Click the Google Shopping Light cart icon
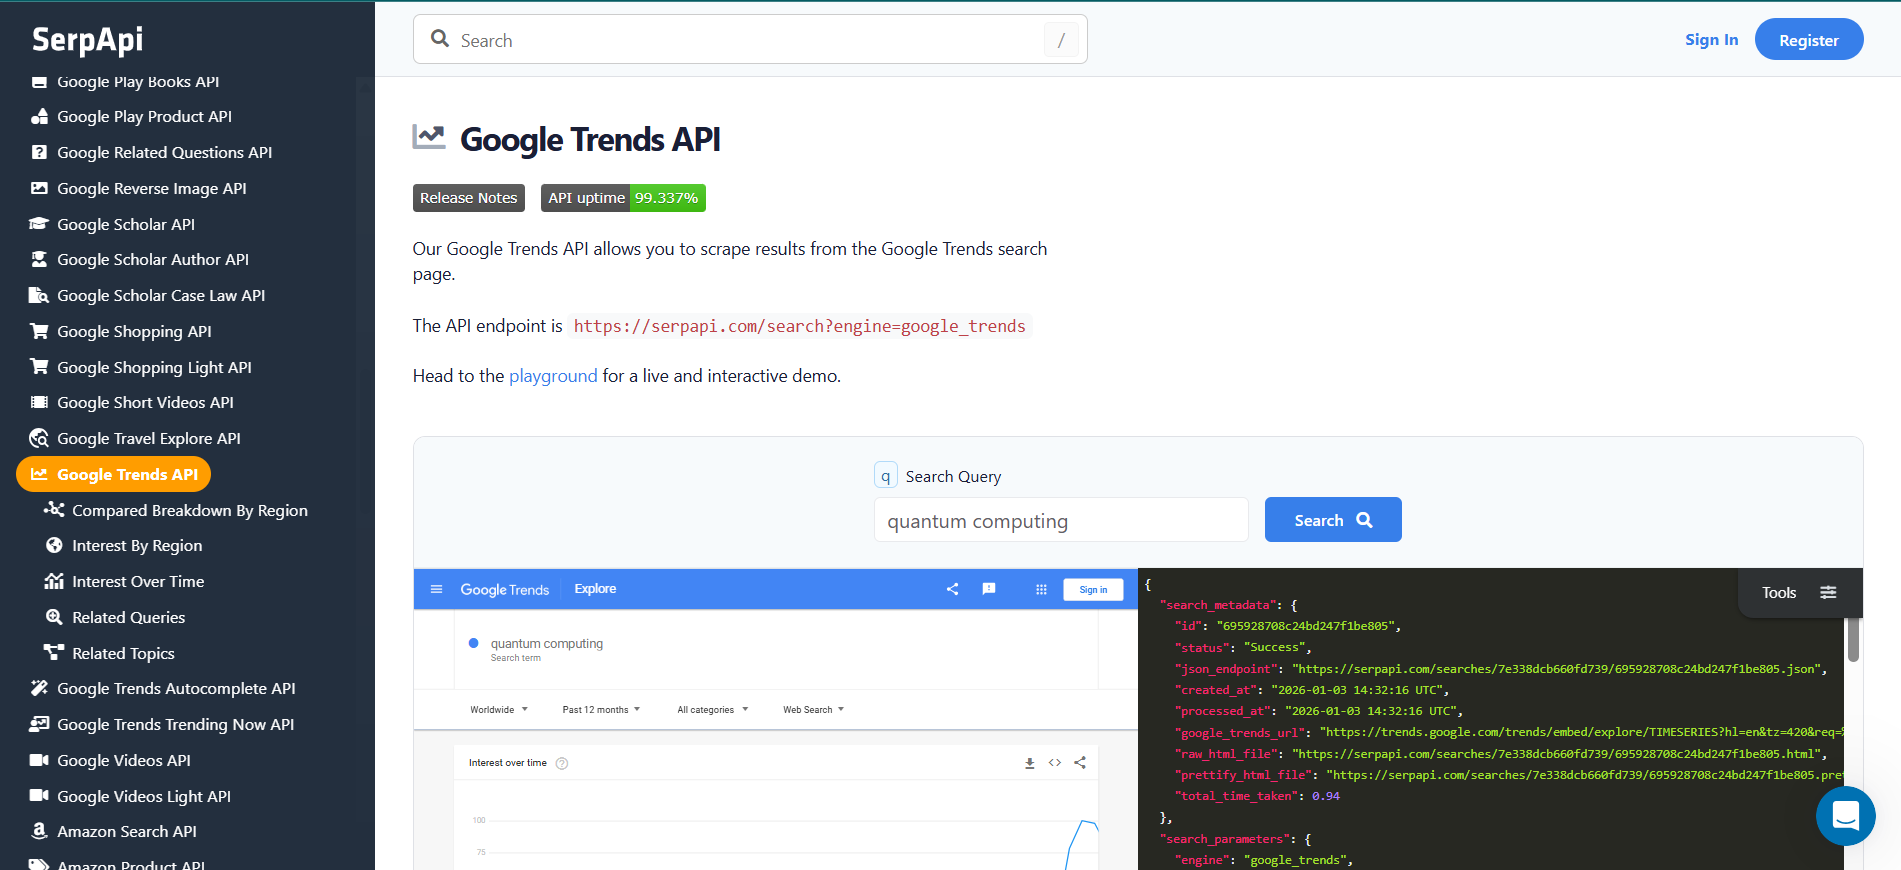The image size is (1901, 870). coord(39,367)
